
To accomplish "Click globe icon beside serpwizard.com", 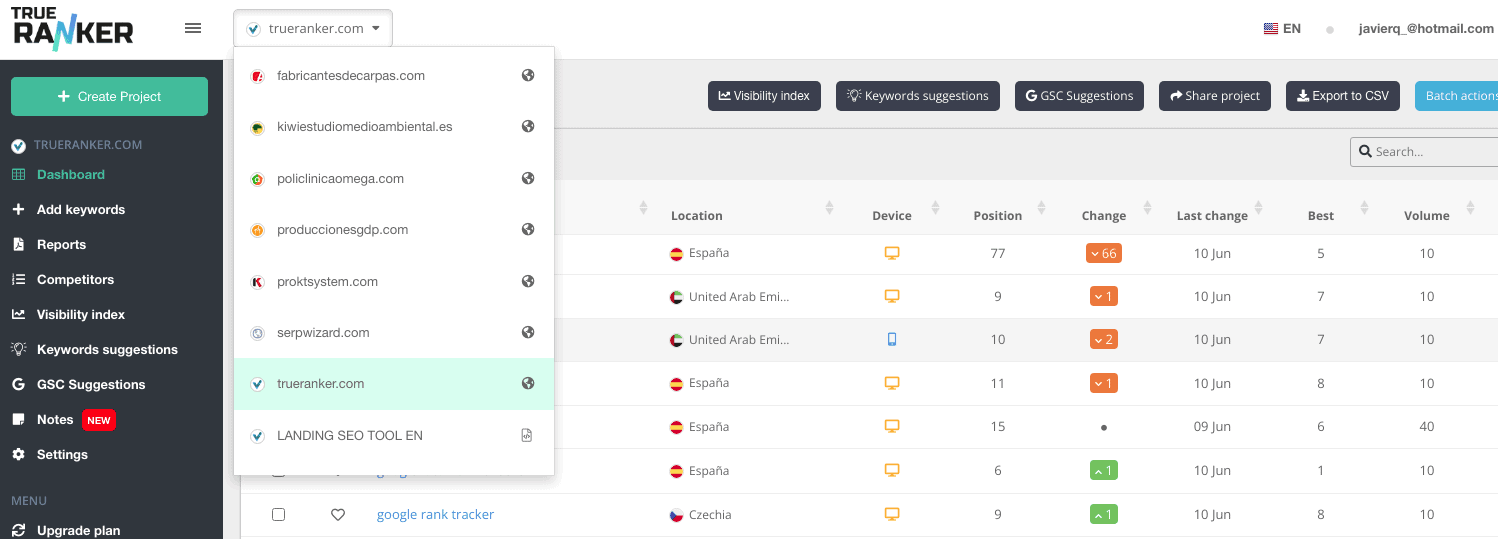I will [x=528, y=333].
